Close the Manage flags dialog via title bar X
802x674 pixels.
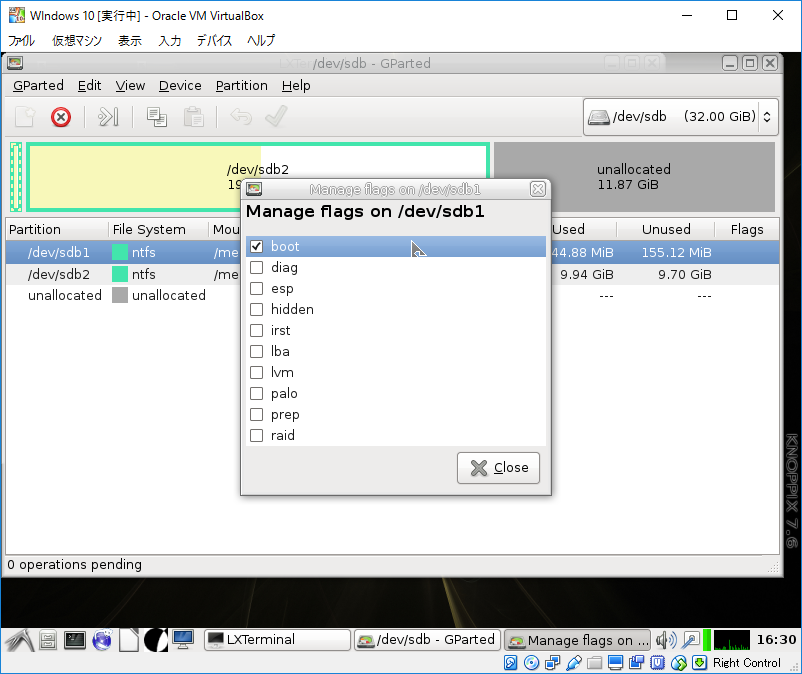(538, 189)
